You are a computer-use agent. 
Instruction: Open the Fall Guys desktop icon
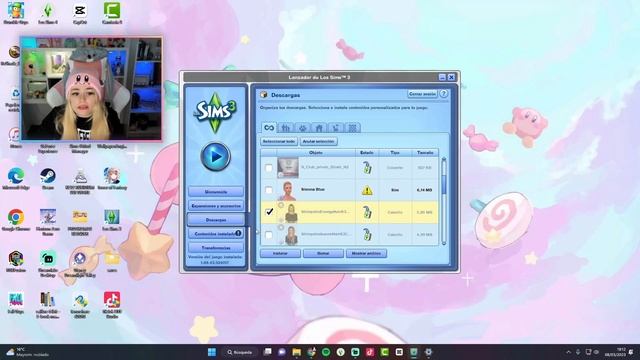click(16, 303)
